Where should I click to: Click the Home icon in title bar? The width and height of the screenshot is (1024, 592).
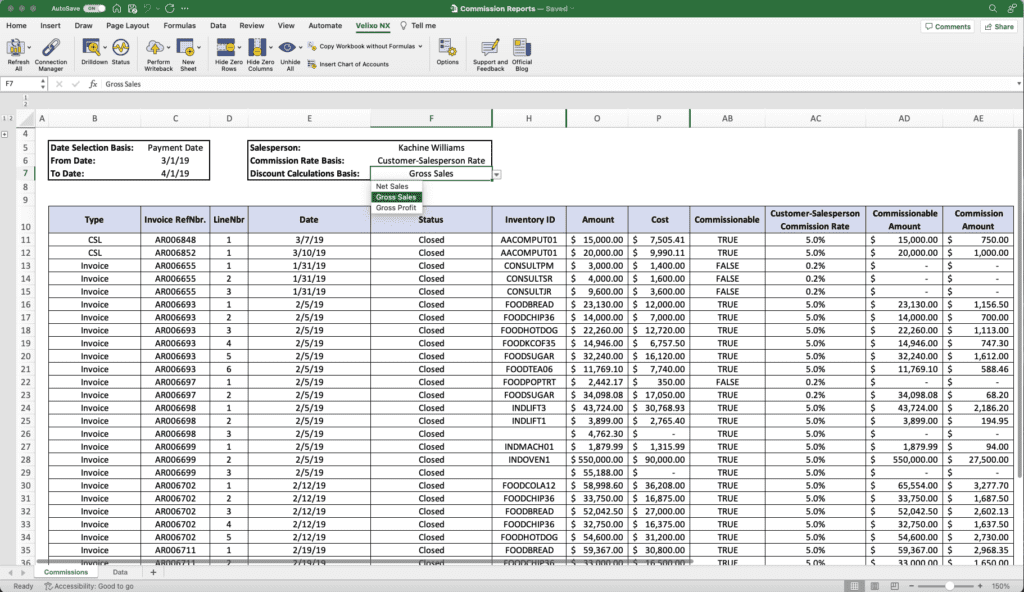tap(116, 8)
